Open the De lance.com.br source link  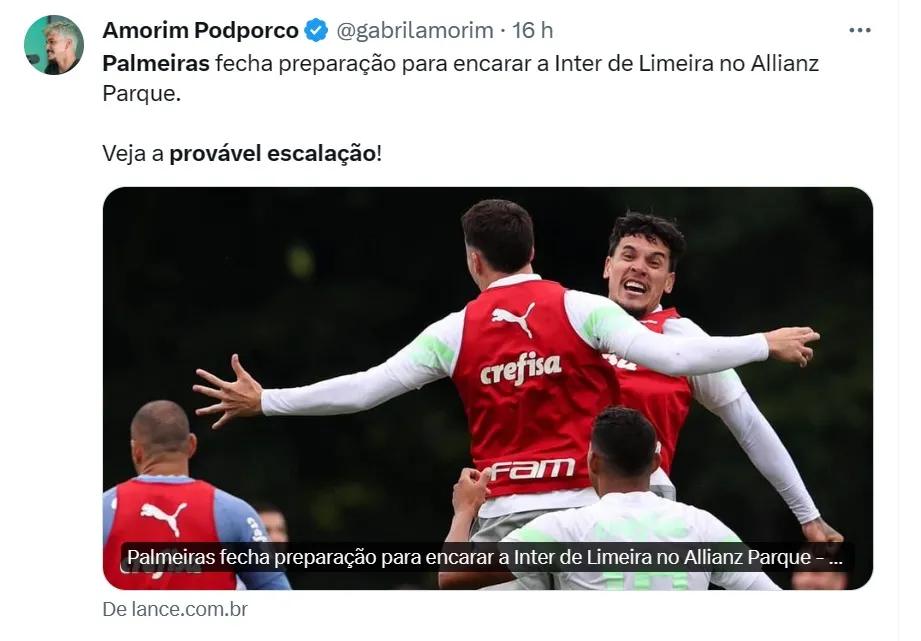point(175,609)
